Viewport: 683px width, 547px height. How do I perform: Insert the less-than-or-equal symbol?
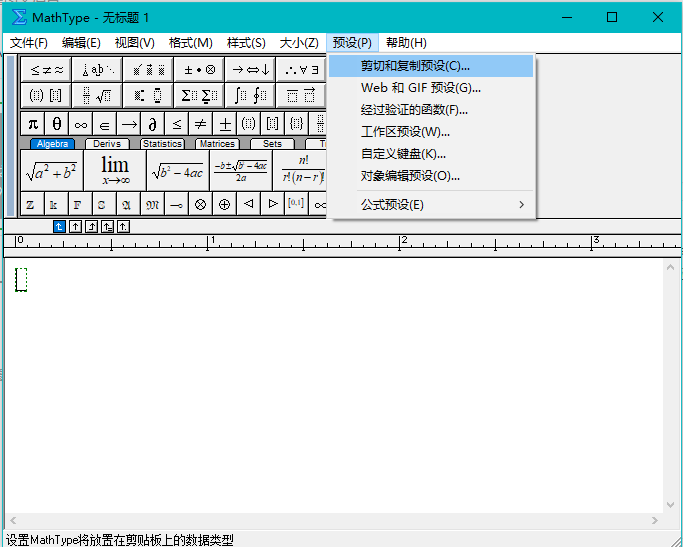[x=176, y=124]
